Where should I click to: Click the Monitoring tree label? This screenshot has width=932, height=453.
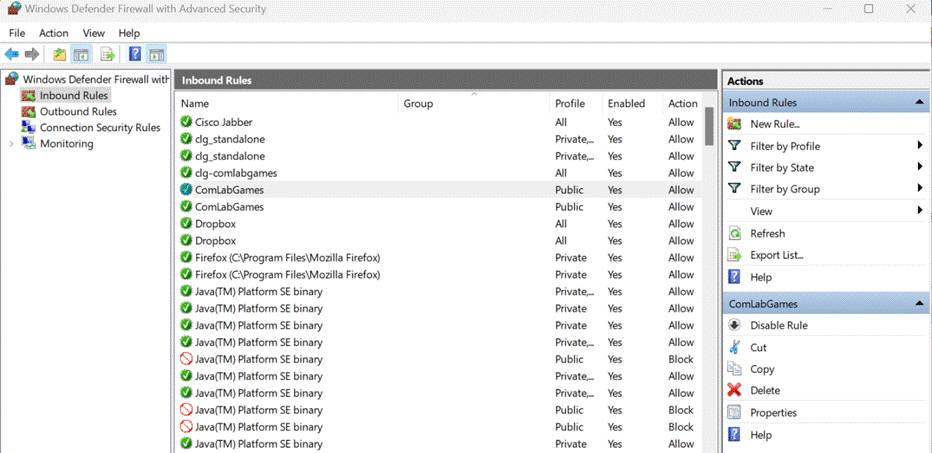67,144
